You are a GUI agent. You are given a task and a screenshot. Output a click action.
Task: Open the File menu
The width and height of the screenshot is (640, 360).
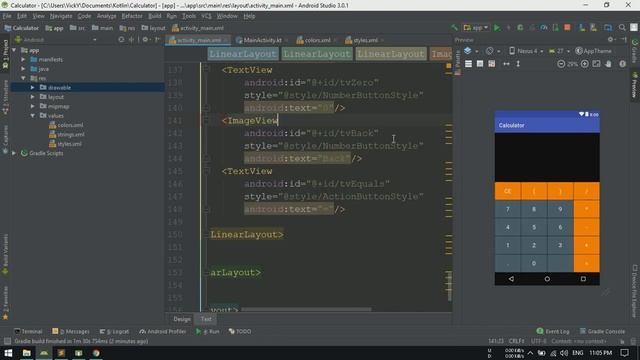pyautogui.click(x=7, y=16)
